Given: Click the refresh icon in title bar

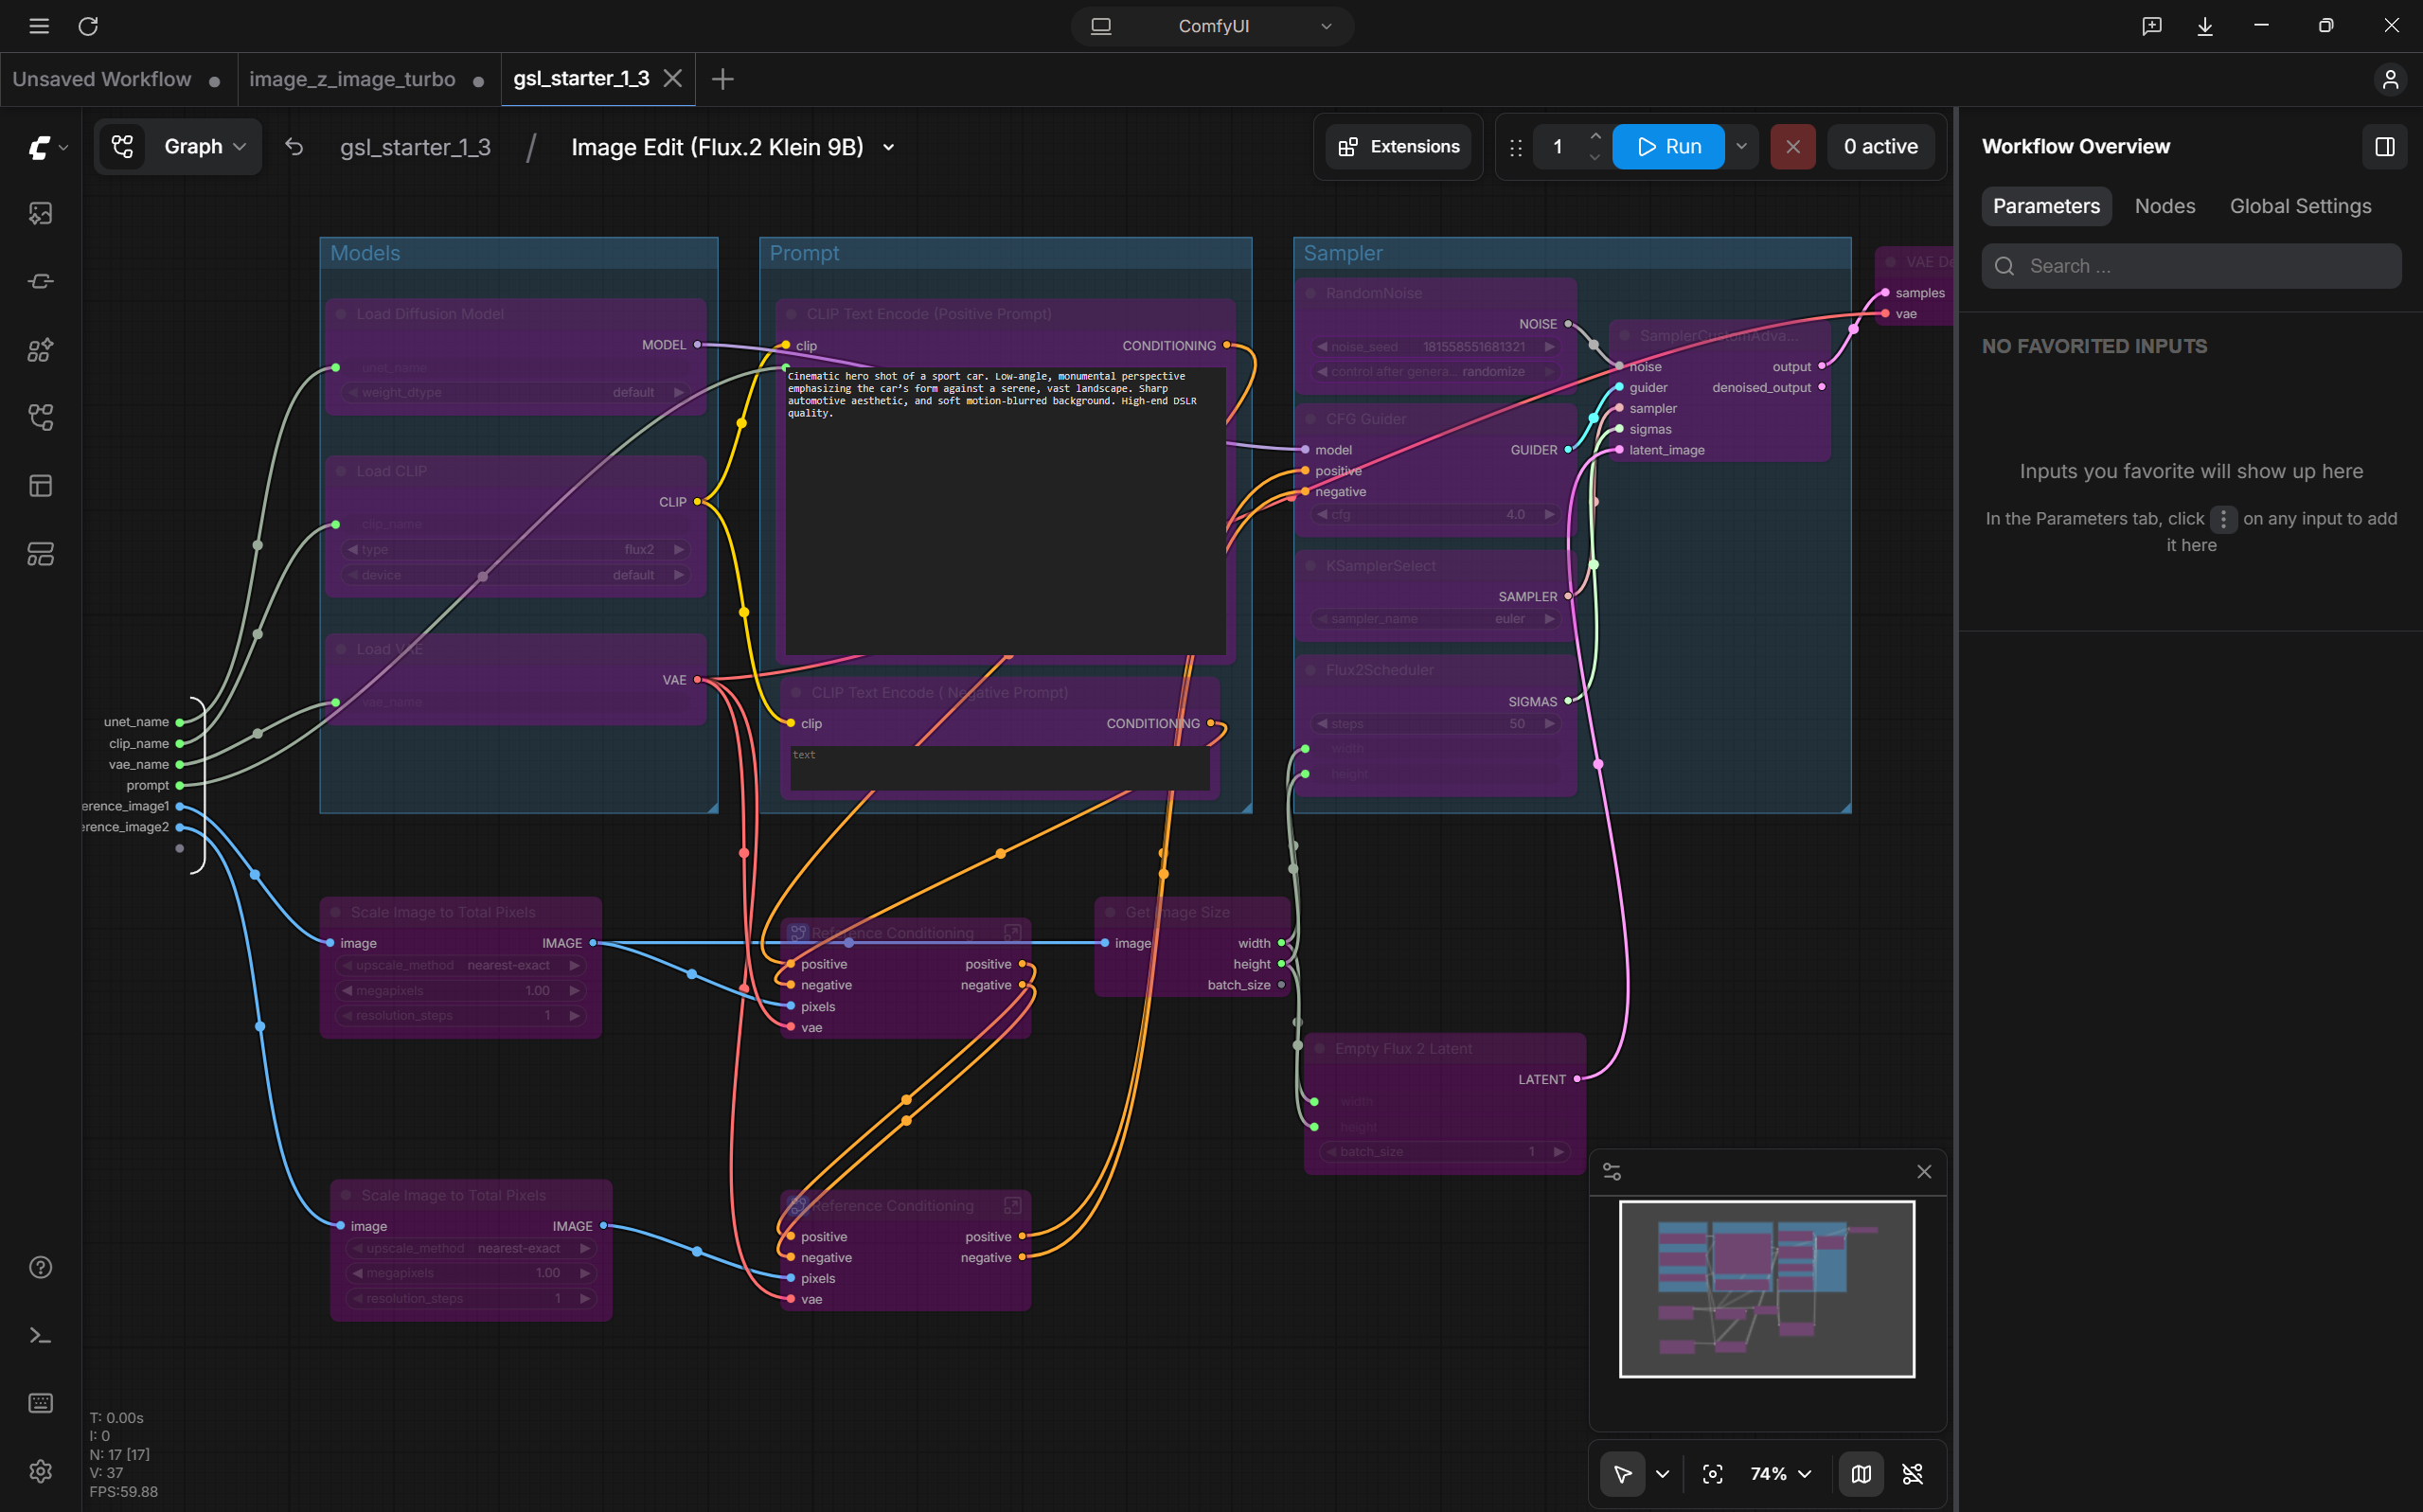Looking at the screenshot, I should 88,26.
